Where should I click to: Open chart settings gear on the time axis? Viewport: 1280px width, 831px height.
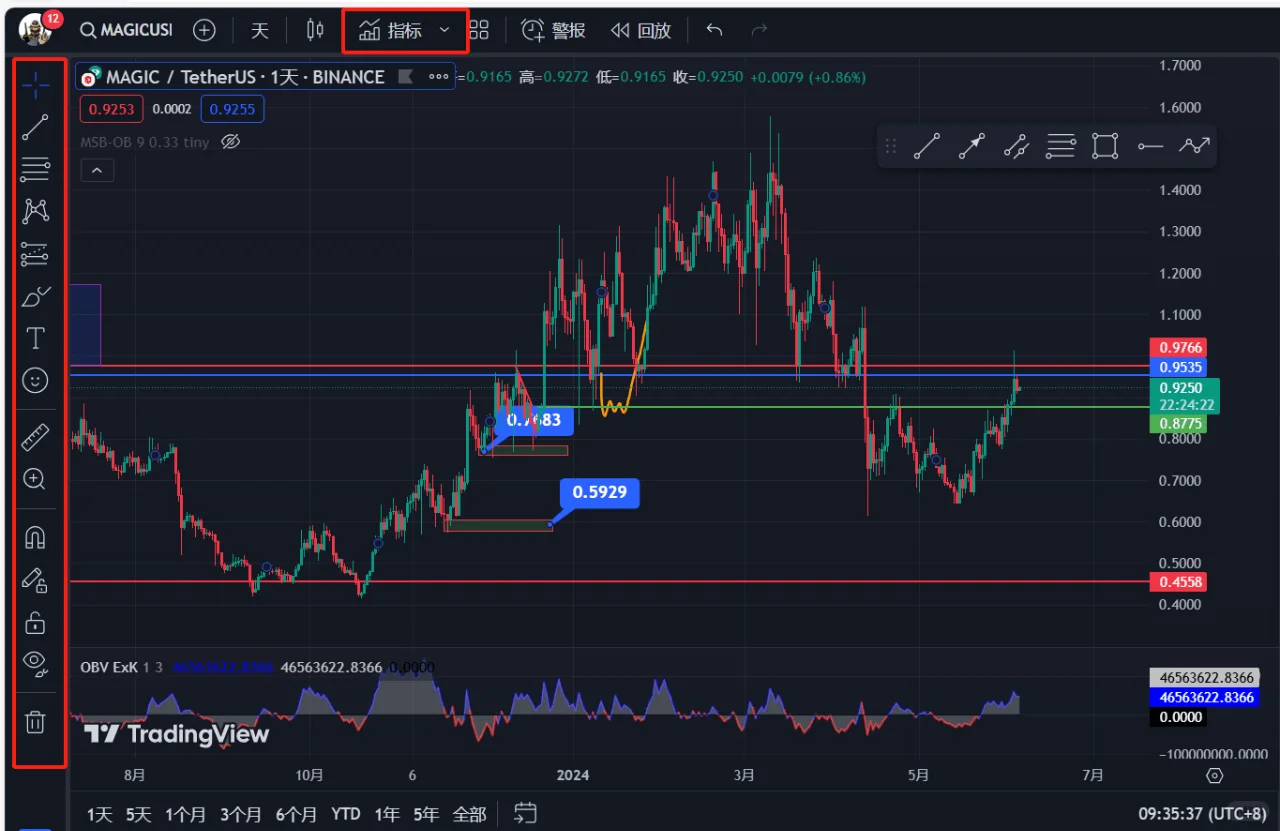(x=1215, y=775)
